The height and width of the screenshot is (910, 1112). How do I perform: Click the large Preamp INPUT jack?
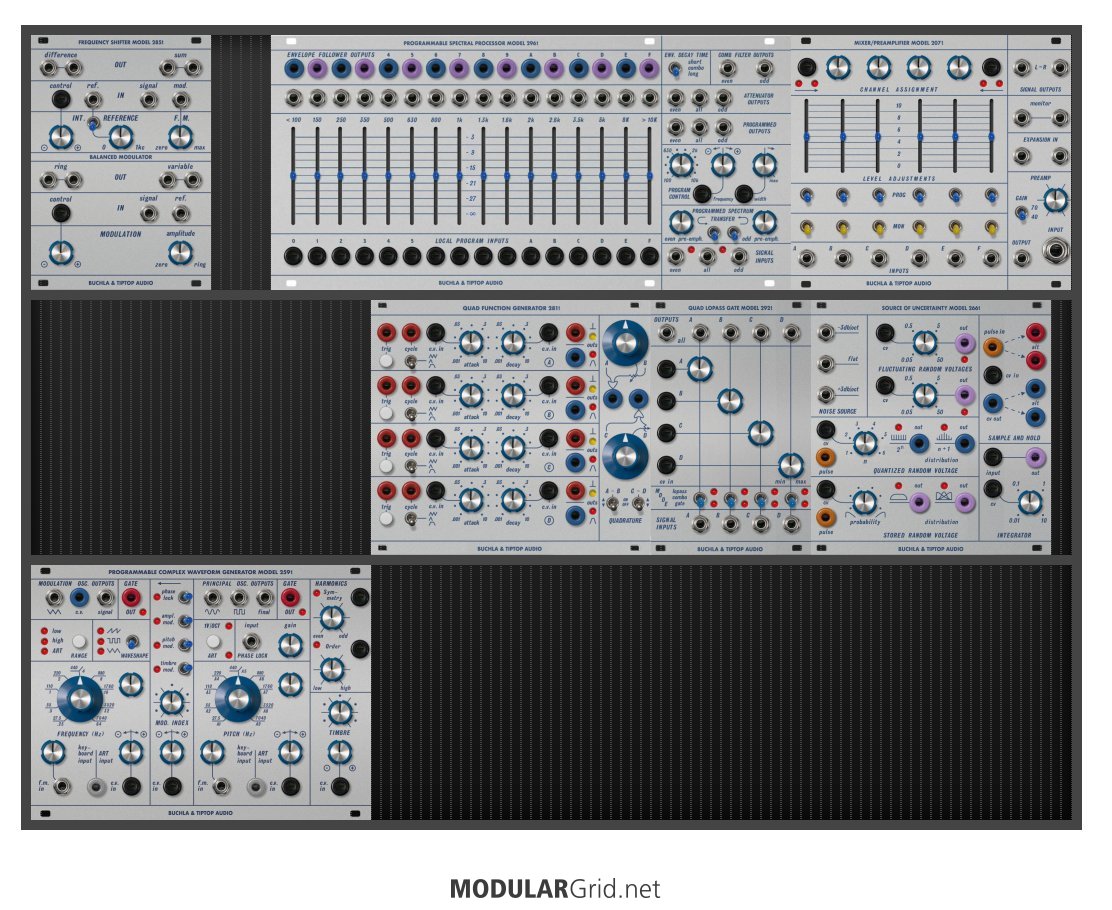1056,250
